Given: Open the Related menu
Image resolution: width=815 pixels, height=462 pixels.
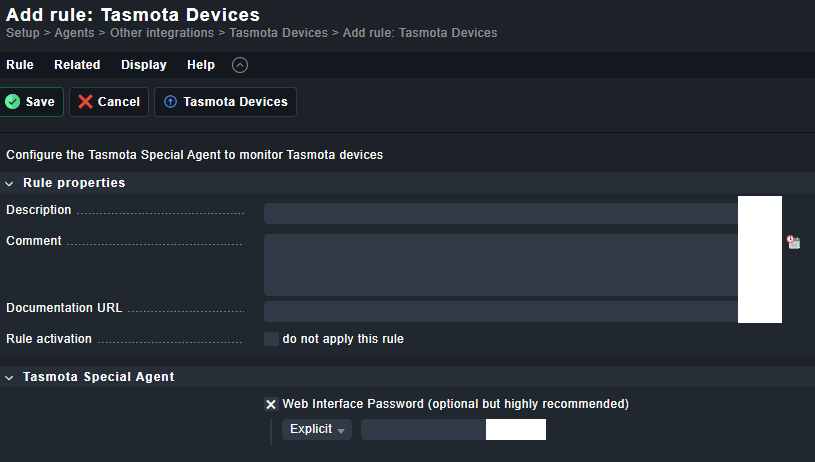Looking at the screenshot, I should [x=77, y=65].
